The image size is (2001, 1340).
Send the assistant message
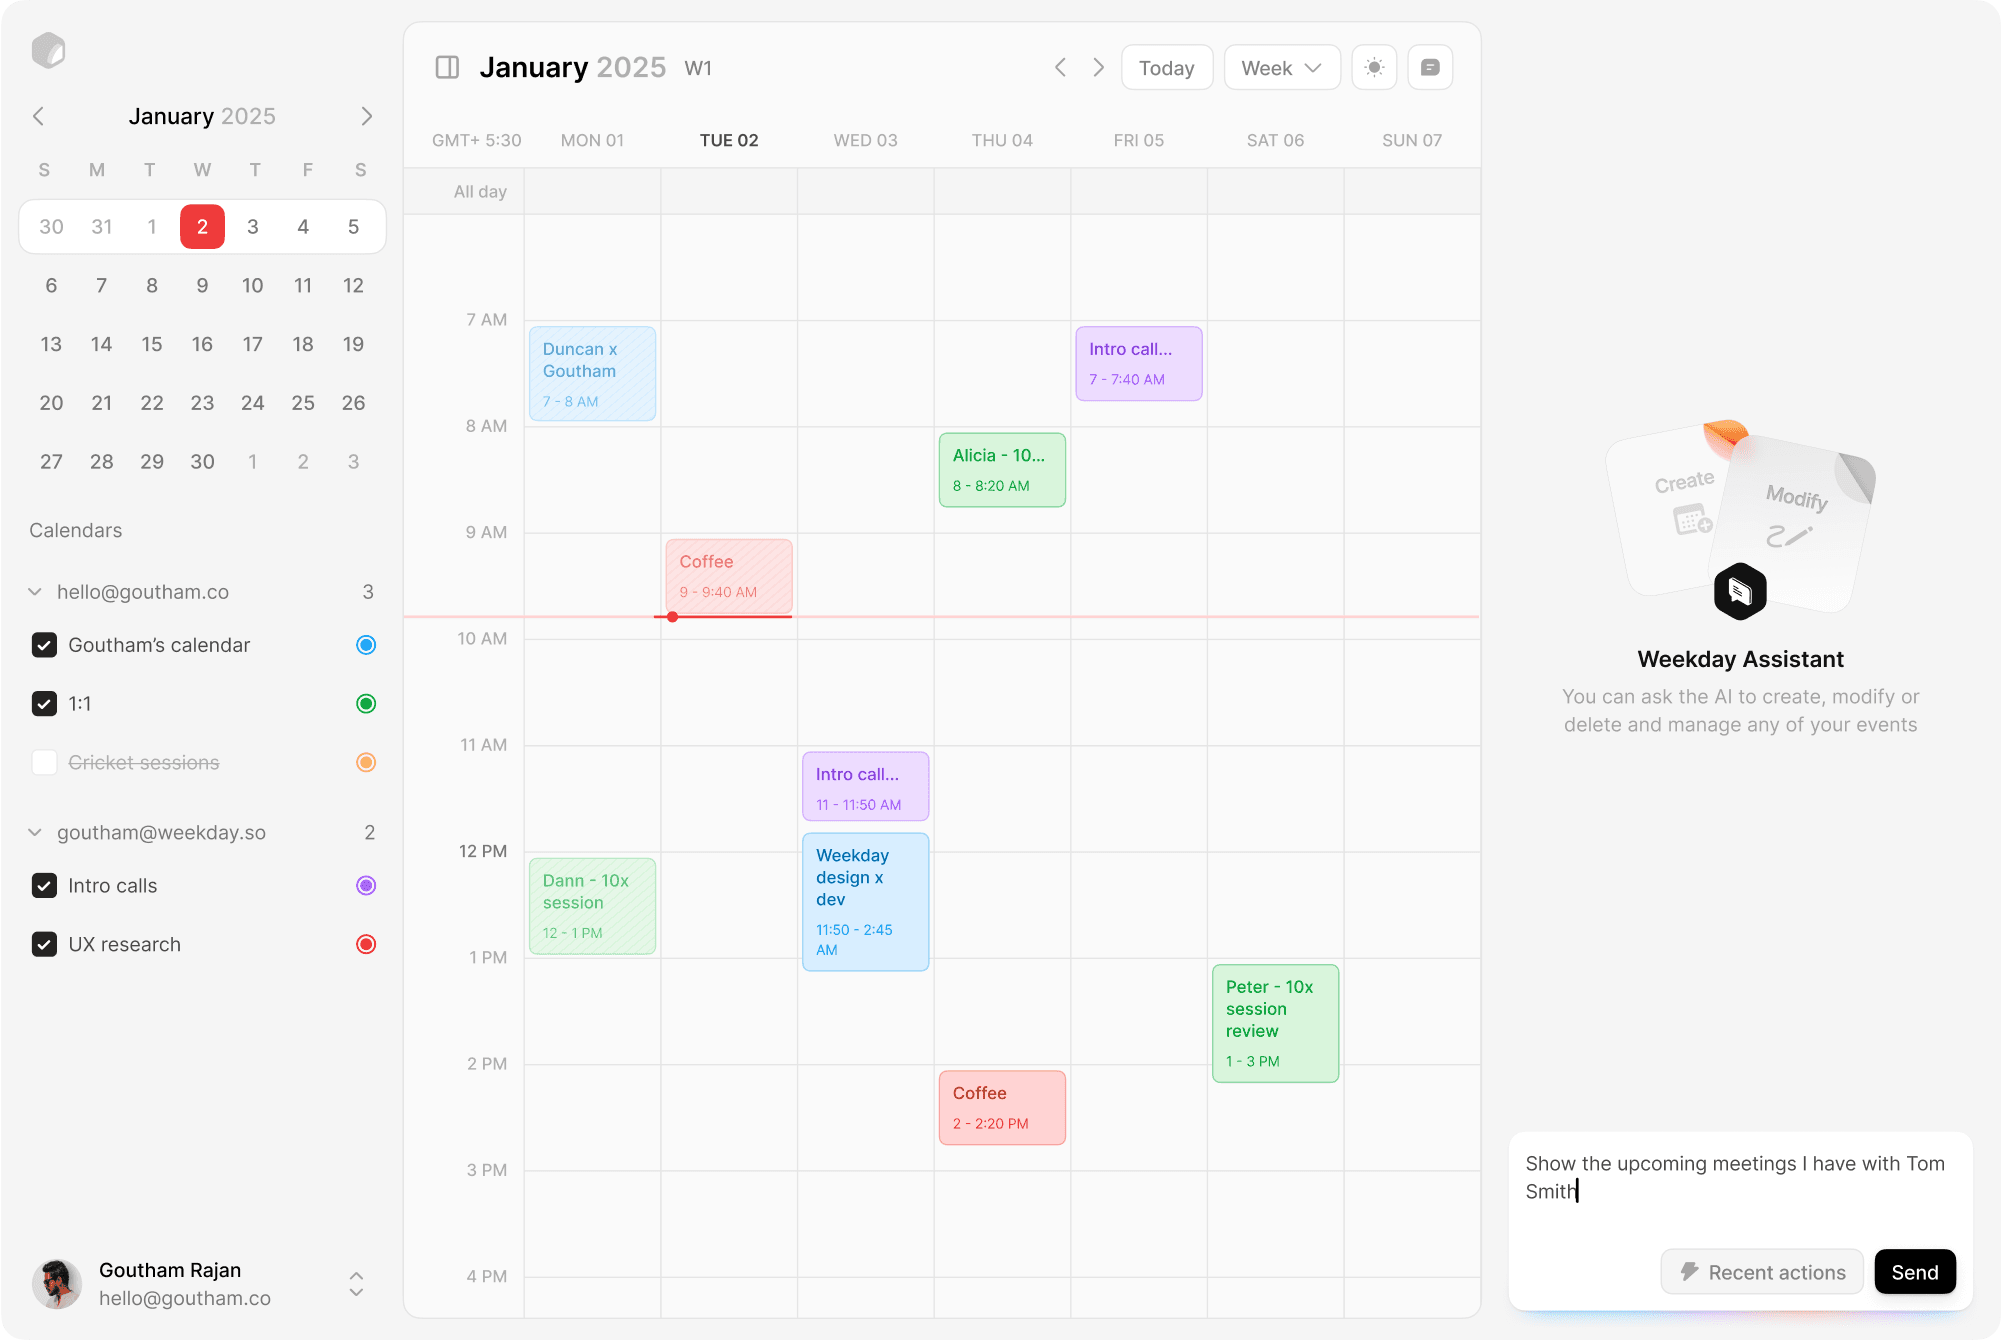point(1914,1272)
